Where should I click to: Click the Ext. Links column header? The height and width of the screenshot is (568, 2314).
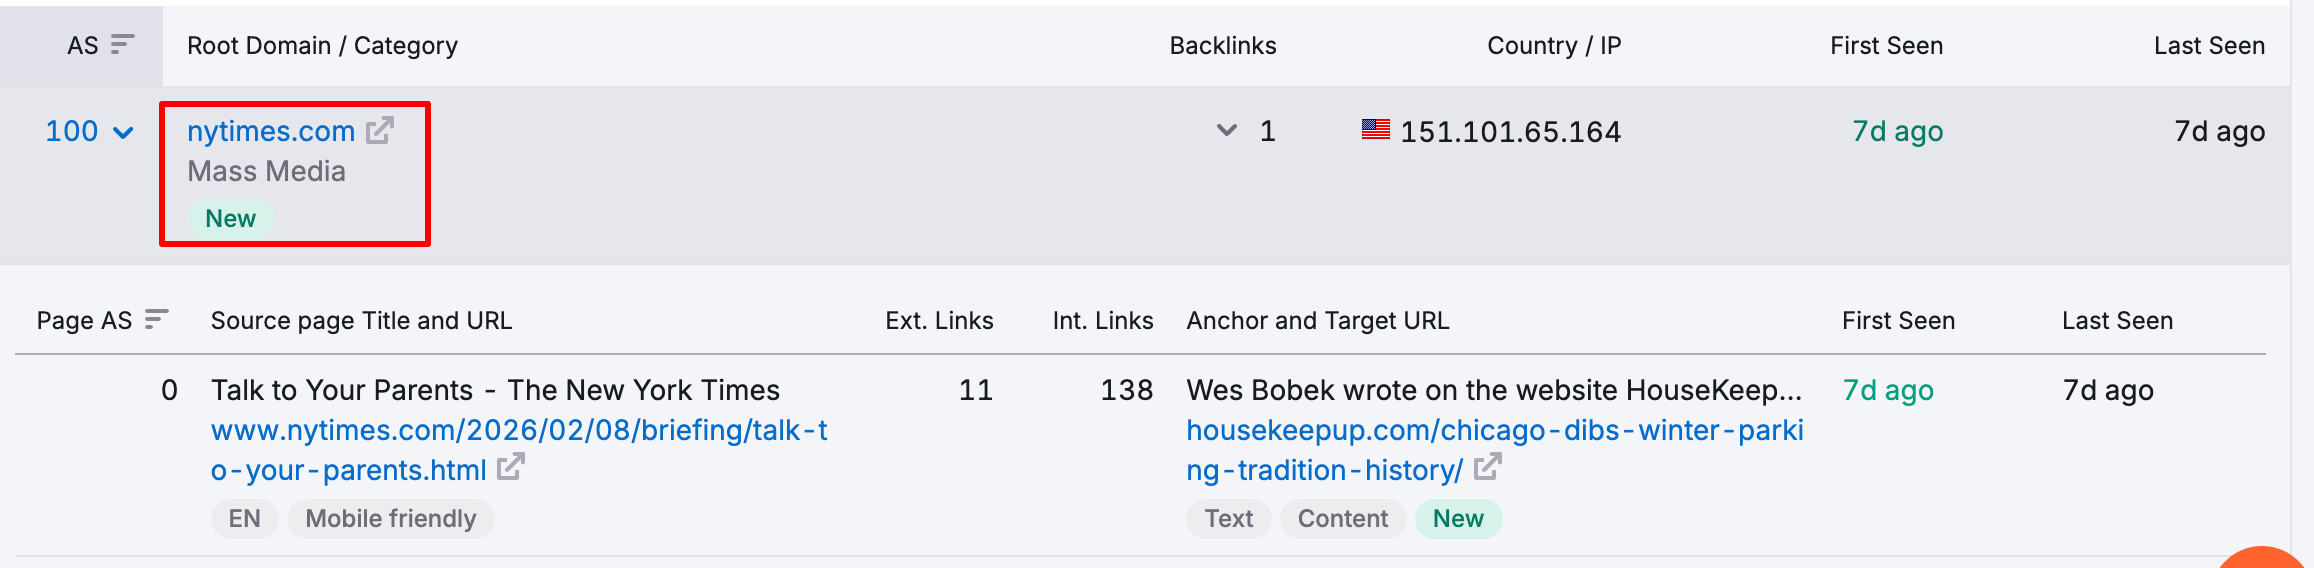(939, 321)
